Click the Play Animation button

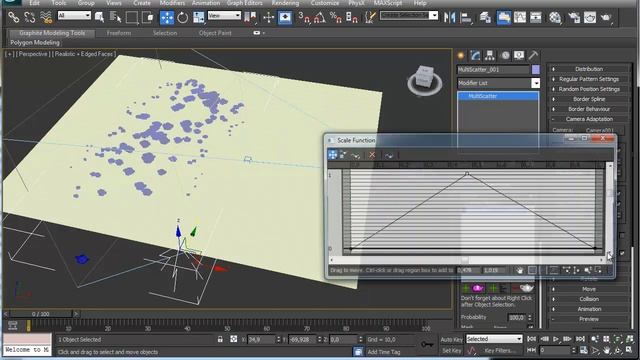tap(556, 339)
